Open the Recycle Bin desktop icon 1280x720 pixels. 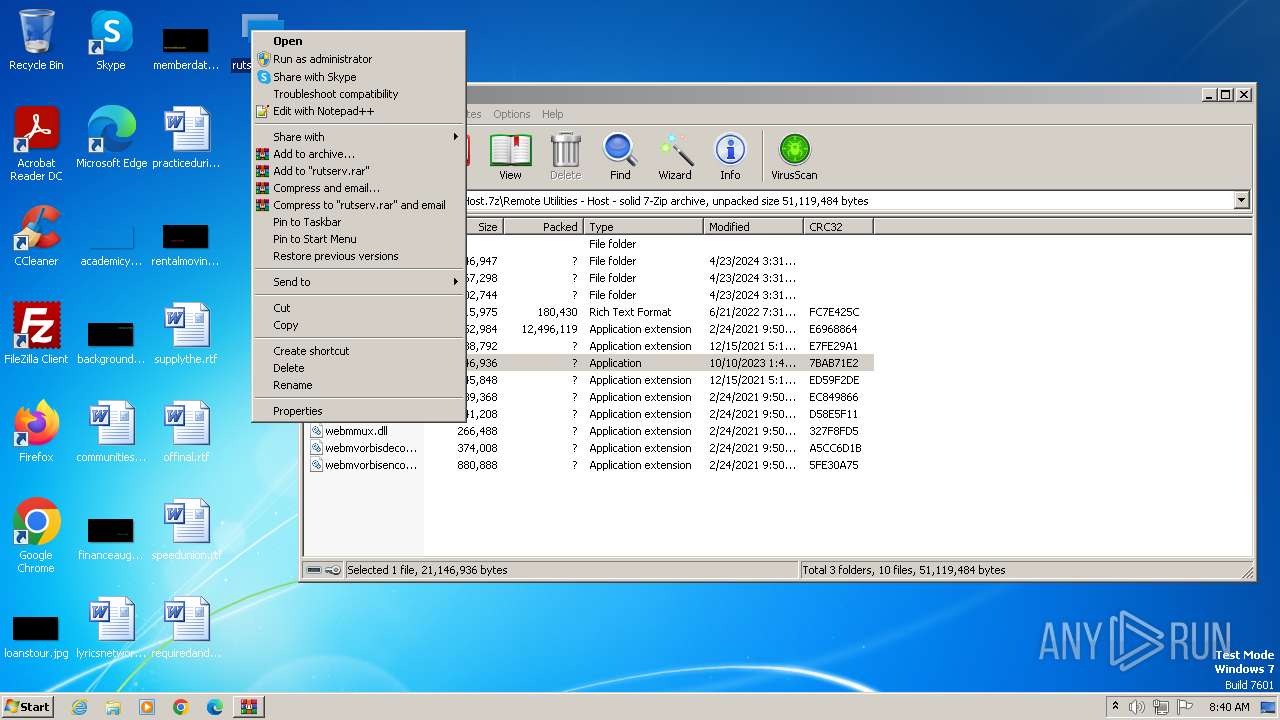36,40
